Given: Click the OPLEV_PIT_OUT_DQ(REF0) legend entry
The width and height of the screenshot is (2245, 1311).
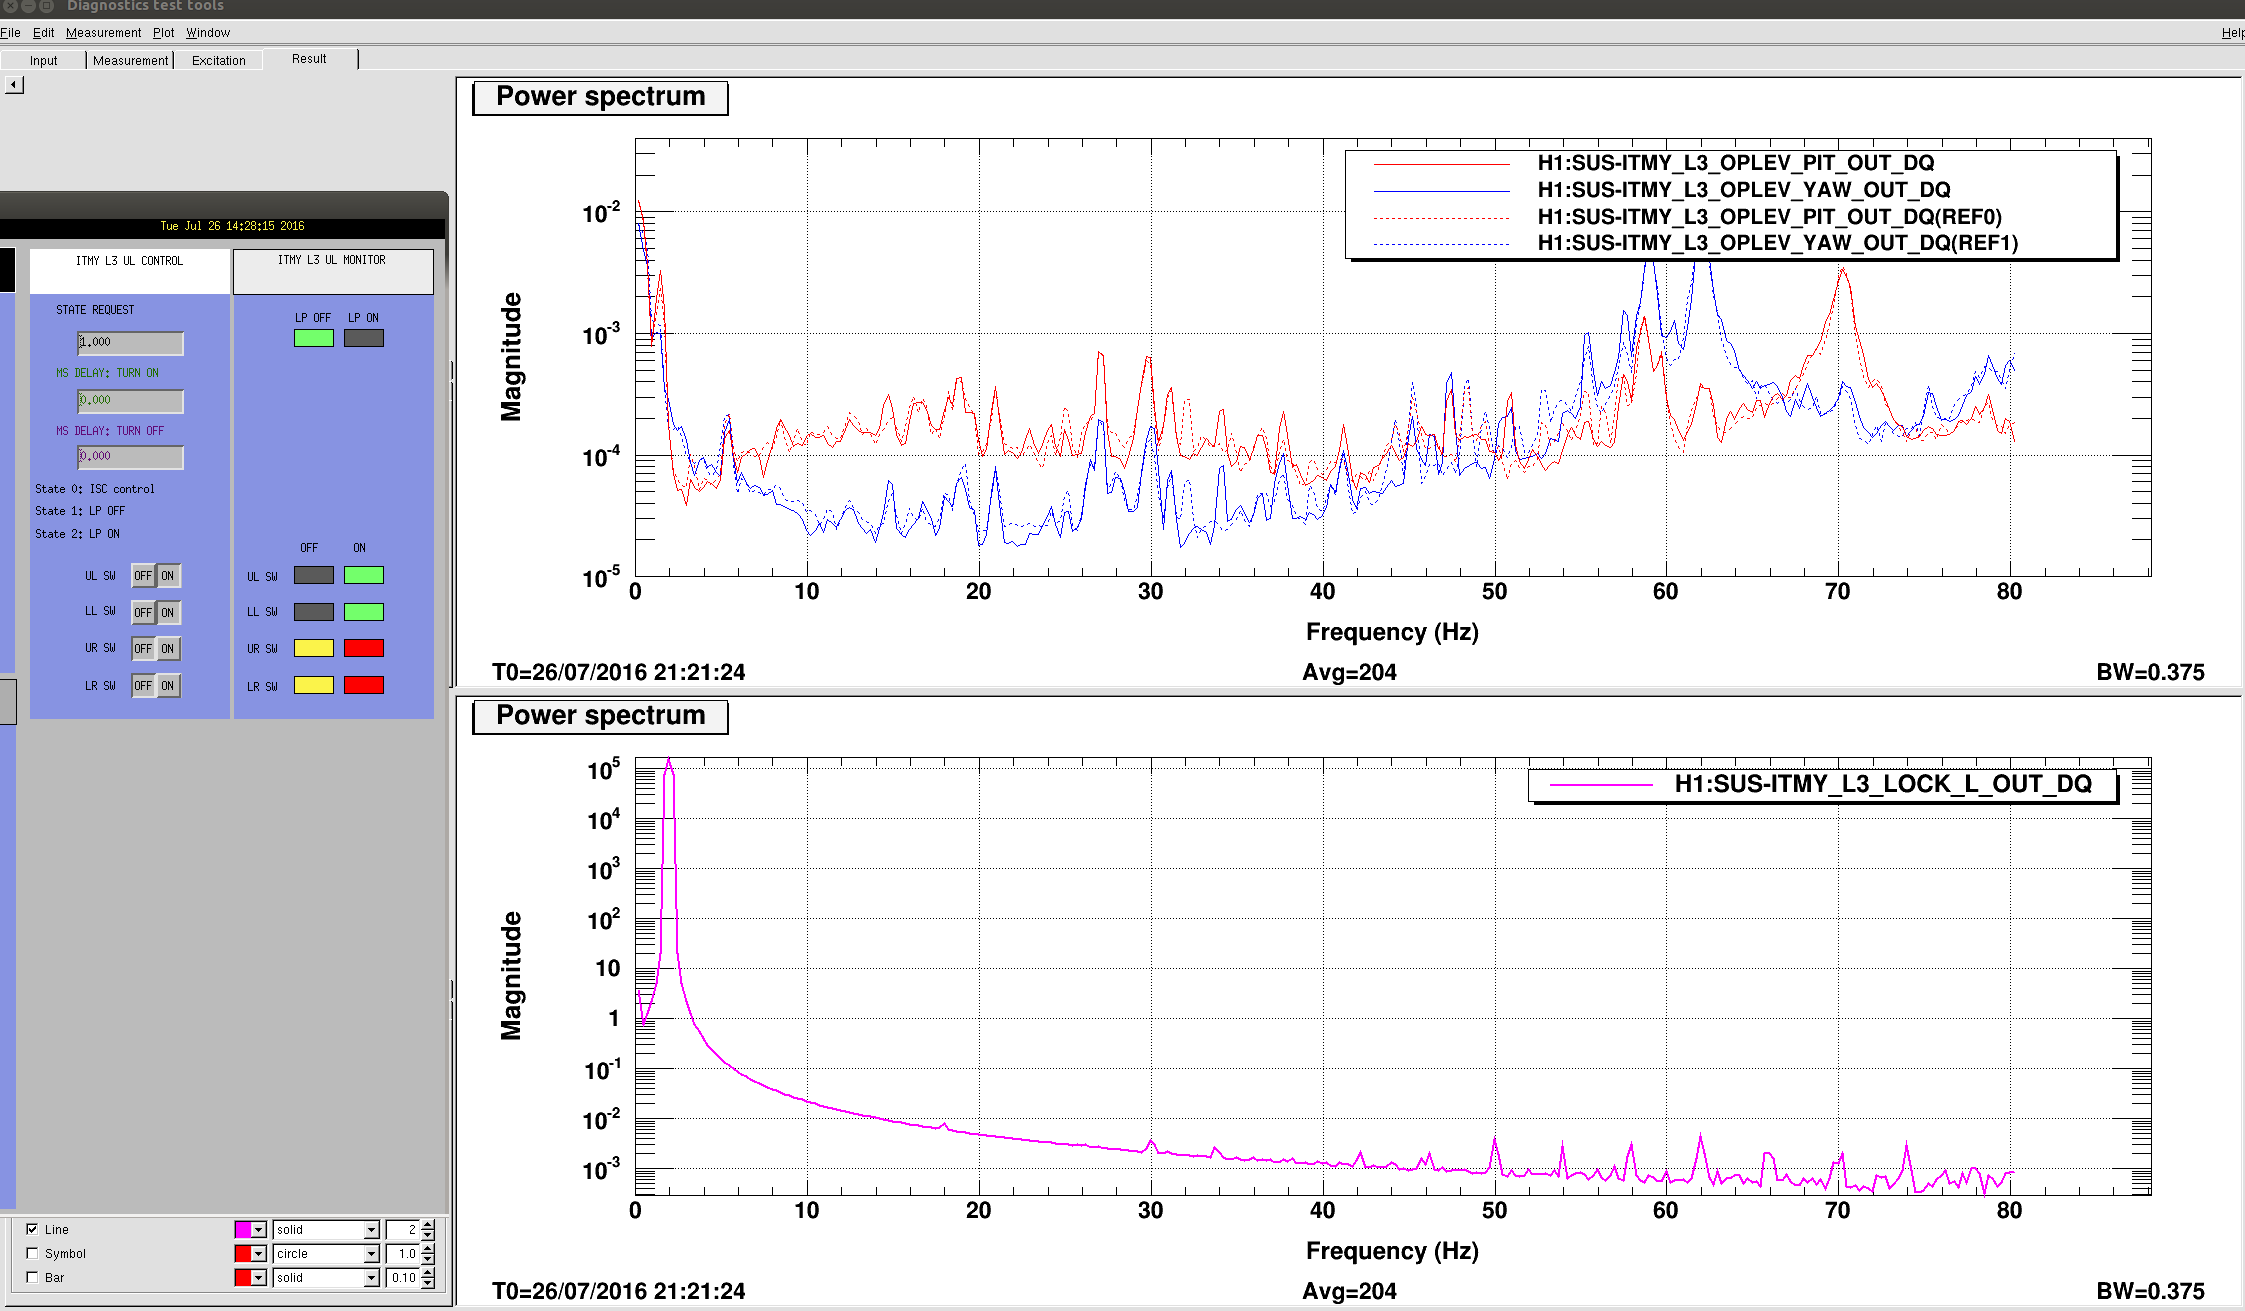Looking at the screenshot, I should pos(1769,217).
